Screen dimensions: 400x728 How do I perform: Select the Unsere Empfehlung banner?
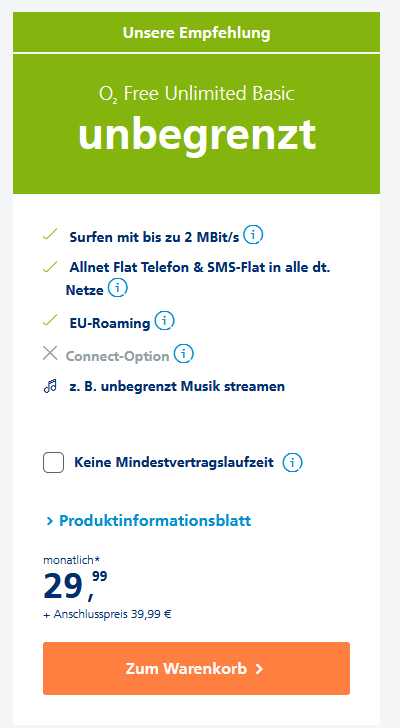(x=196, y=32)
